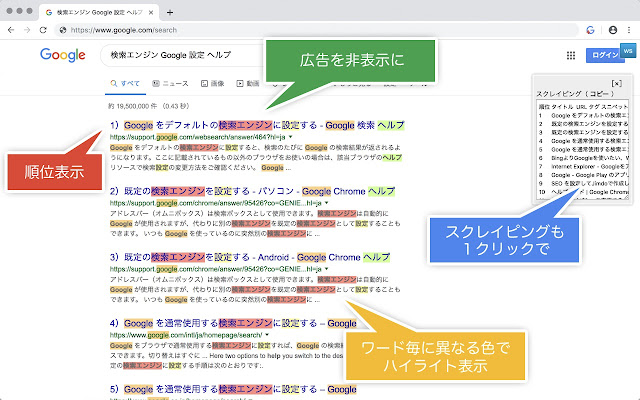
Task: Click scraping row 6 BingよりGoogleを使いたい
Action: click(583, 158)
